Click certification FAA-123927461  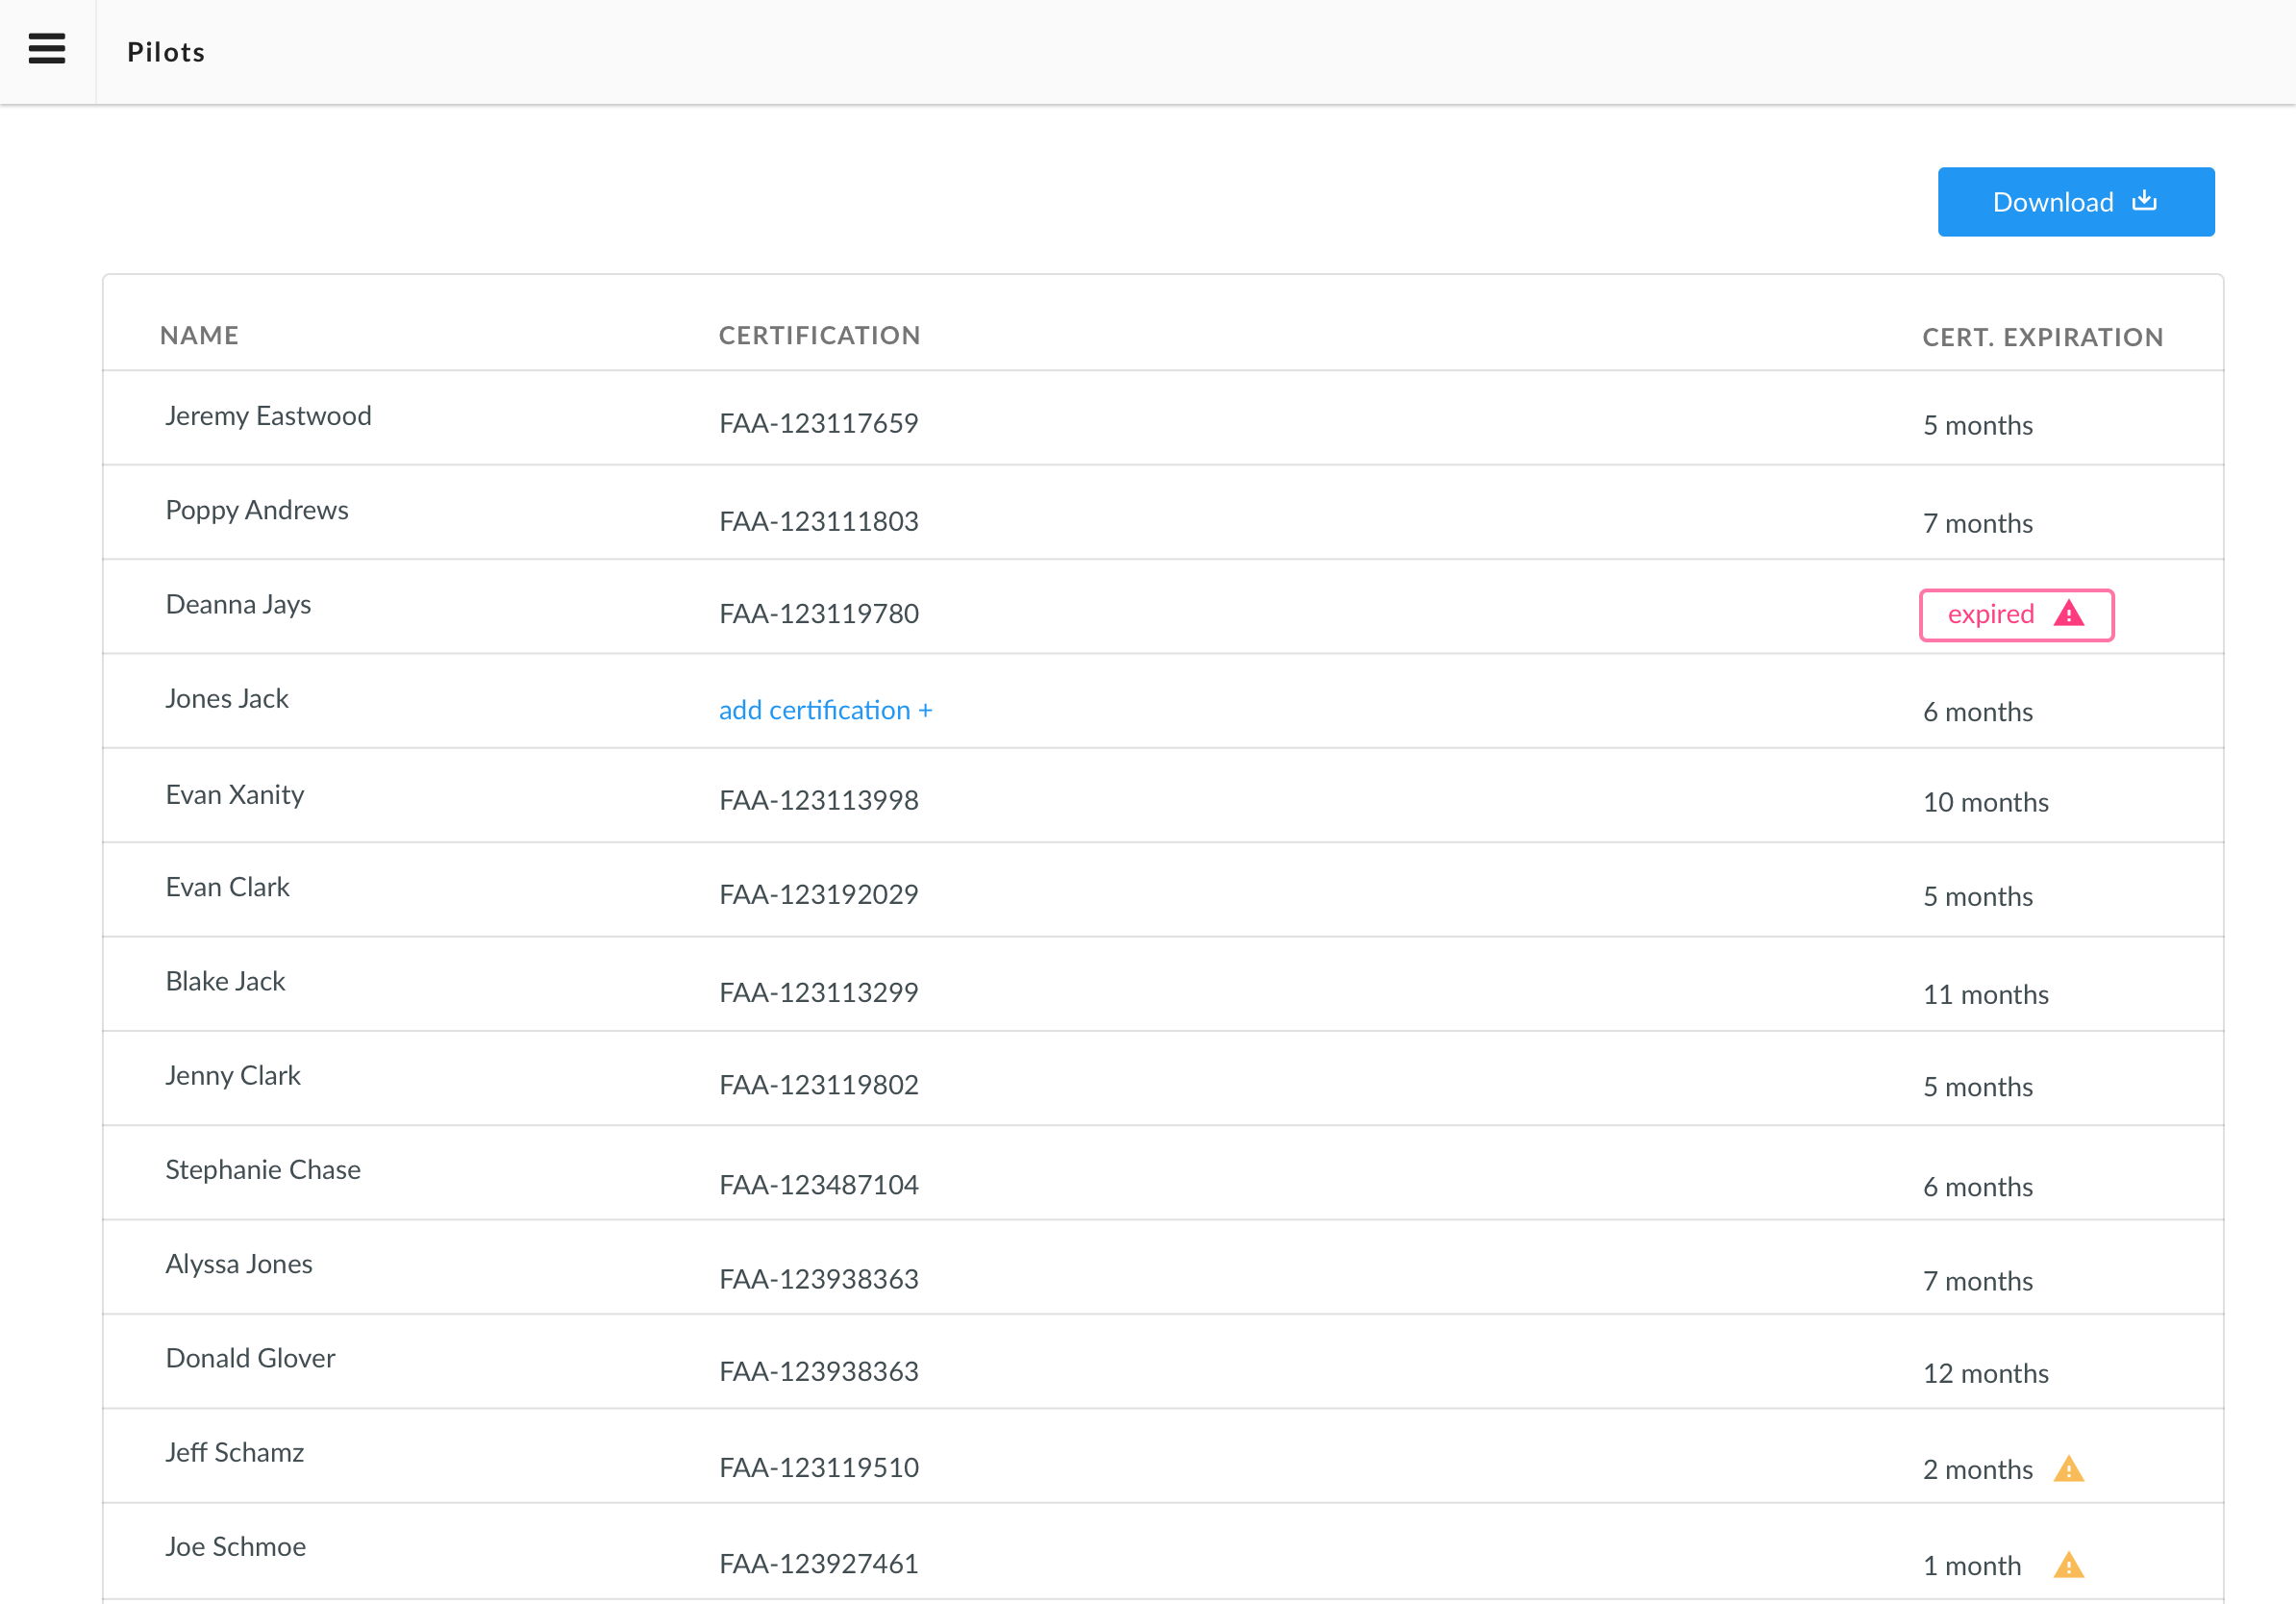[x=819, y=1563]
